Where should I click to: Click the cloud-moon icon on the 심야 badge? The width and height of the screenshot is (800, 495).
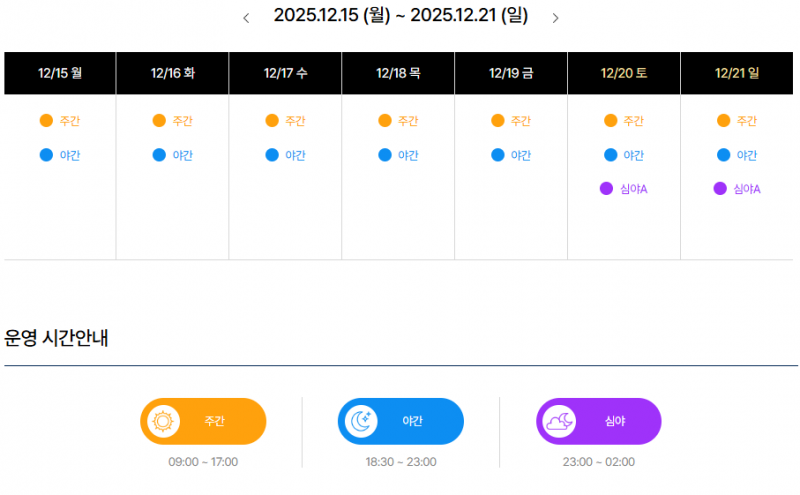point(558,421)
